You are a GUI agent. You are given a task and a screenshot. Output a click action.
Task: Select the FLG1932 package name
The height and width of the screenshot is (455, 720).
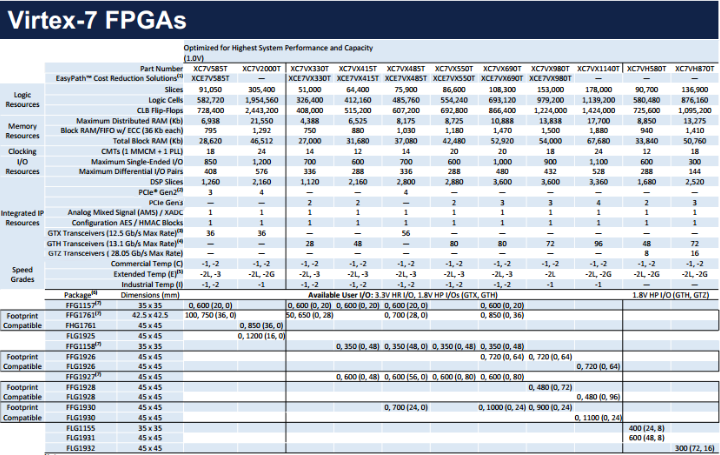coord(81,449)
